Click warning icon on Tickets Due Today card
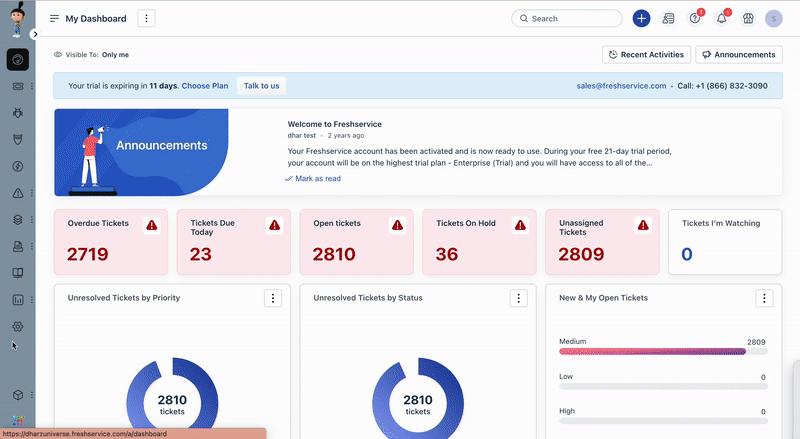This screenshot has height=439, width=800. (274, 225)
